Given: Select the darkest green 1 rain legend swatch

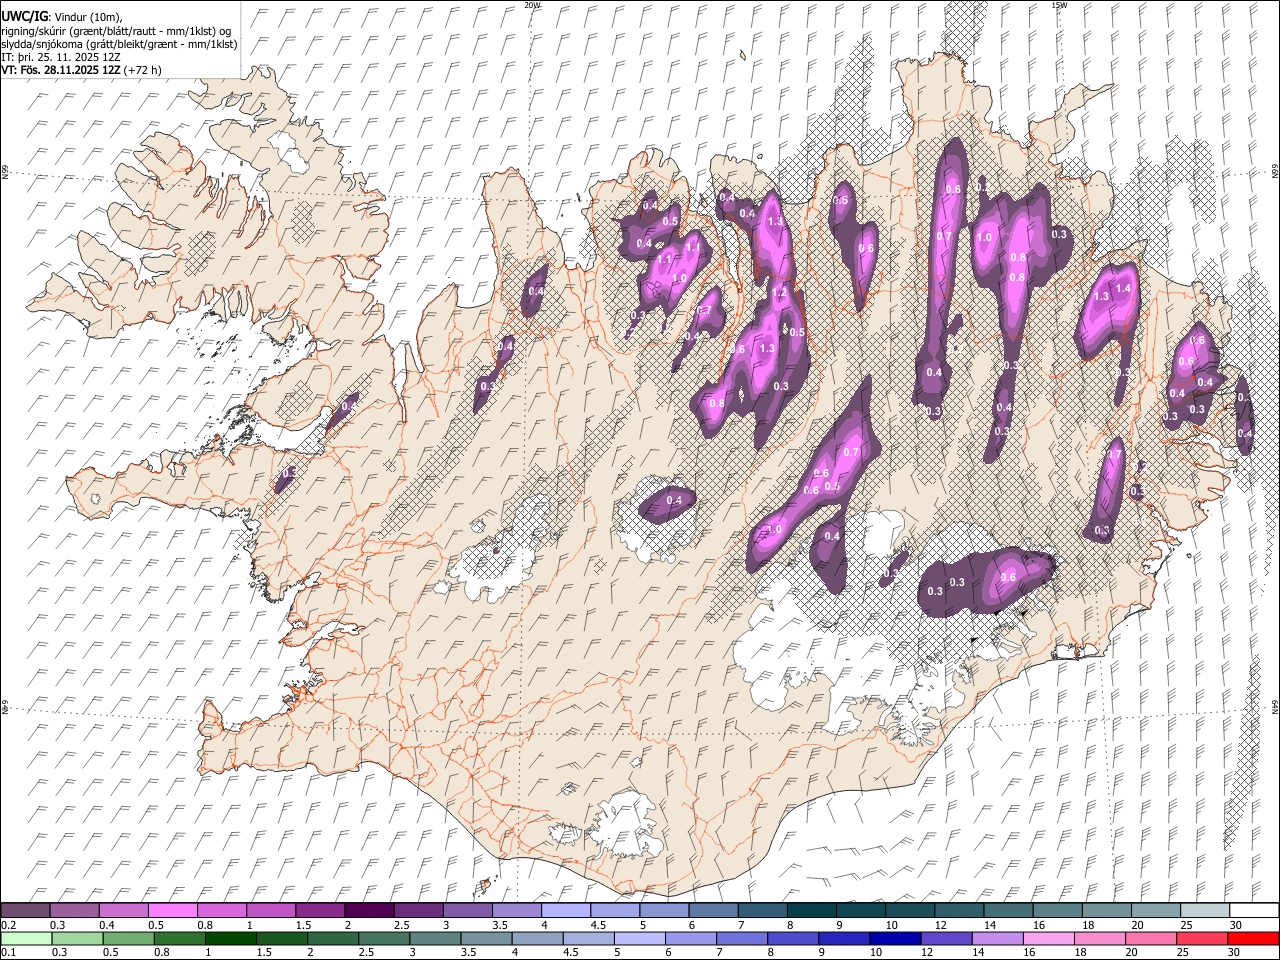Looking at the screenshot, I should coord(230,938).
